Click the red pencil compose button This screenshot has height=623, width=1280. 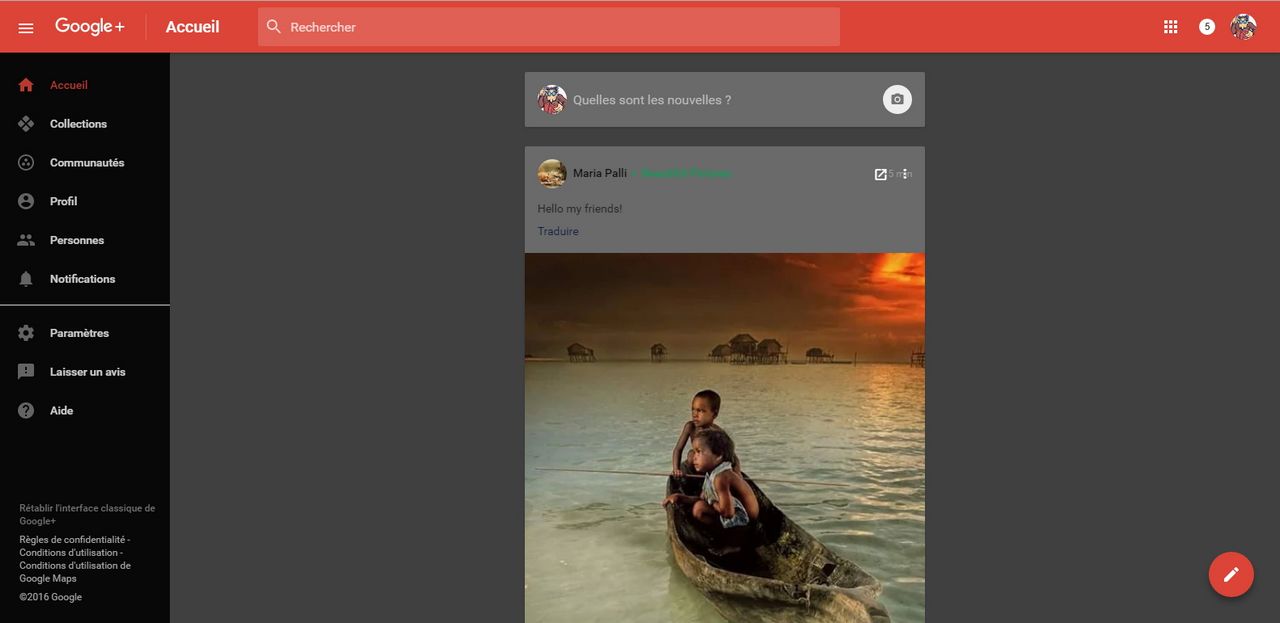pyautogui.click(x=1231, y=574)
